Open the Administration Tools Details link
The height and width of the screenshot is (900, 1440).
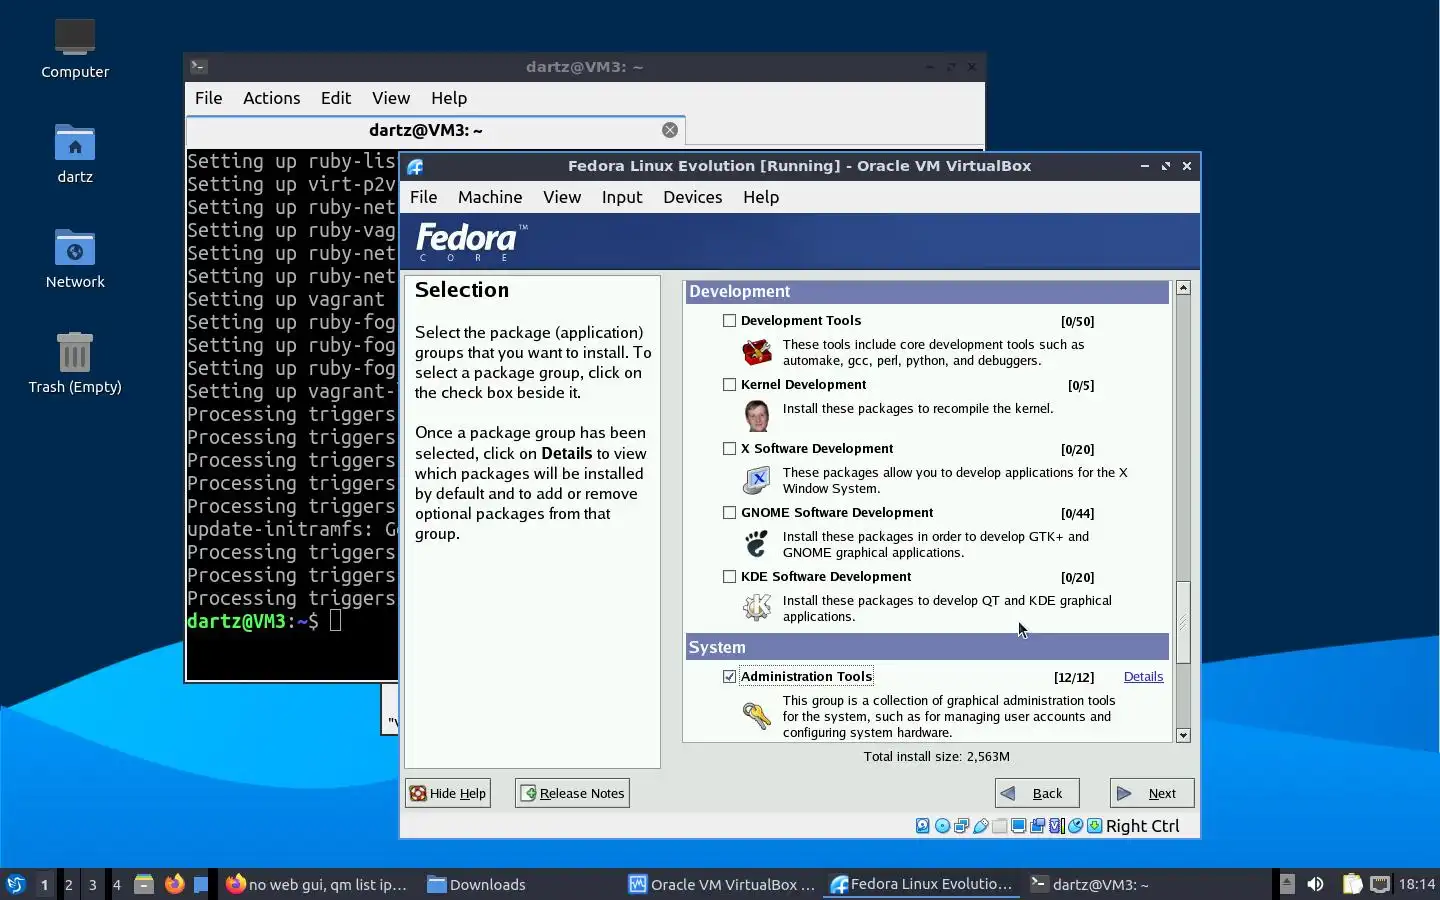(x=1143, y=677)
